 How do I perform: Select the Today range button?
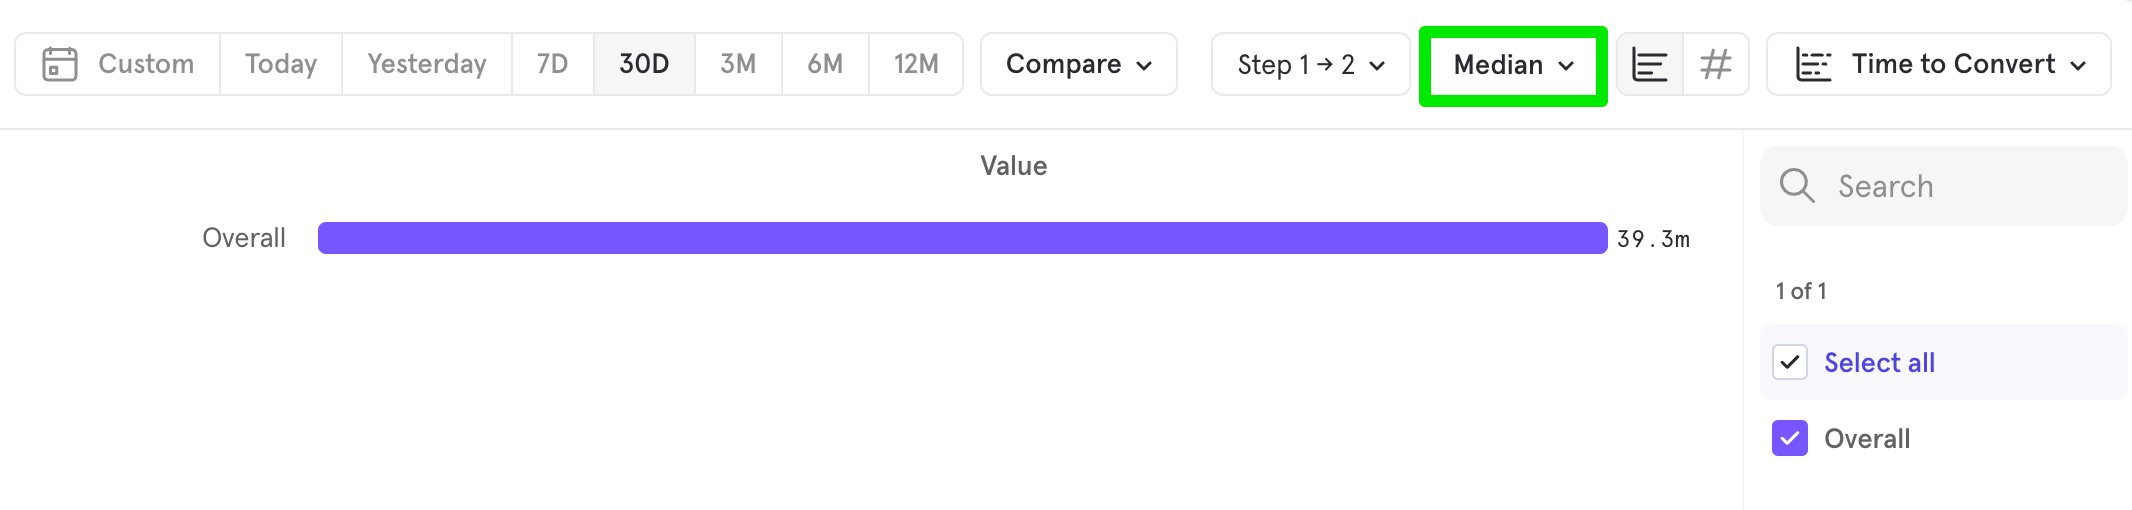(x=281, y=64)
